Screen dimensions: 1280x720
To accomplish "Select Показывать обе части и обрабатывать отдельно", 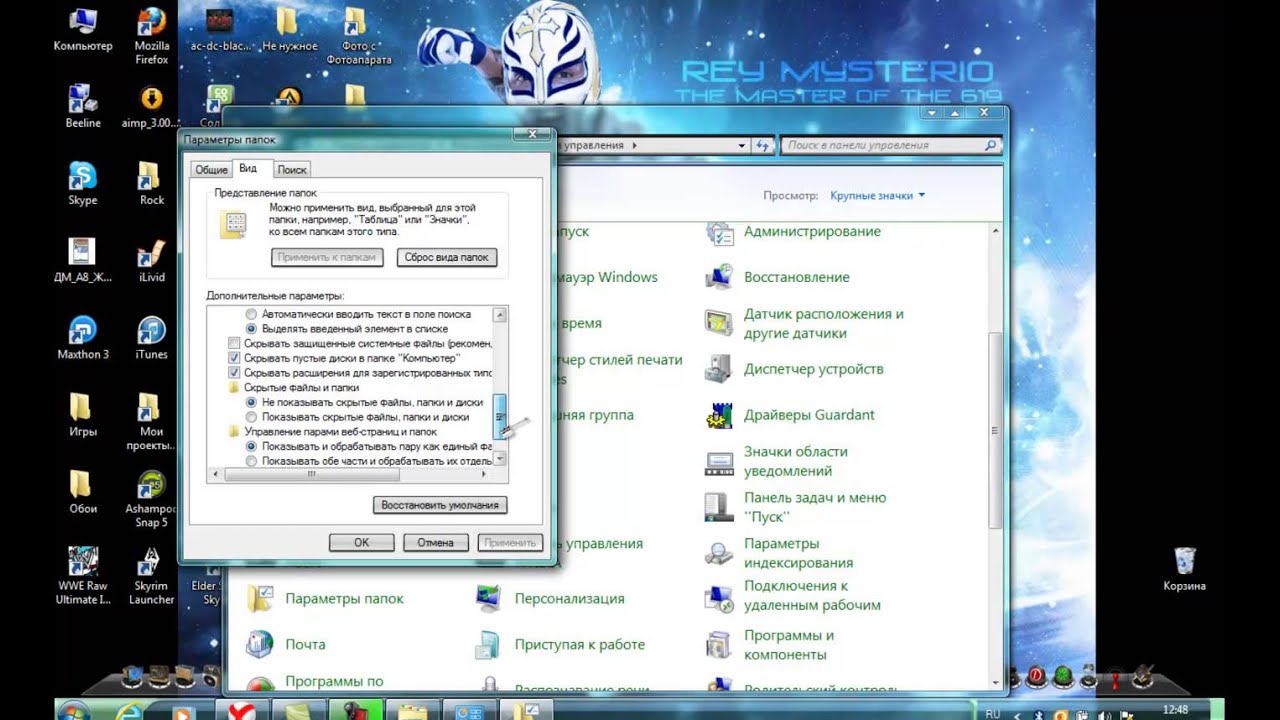I will [x=251, y=461].
